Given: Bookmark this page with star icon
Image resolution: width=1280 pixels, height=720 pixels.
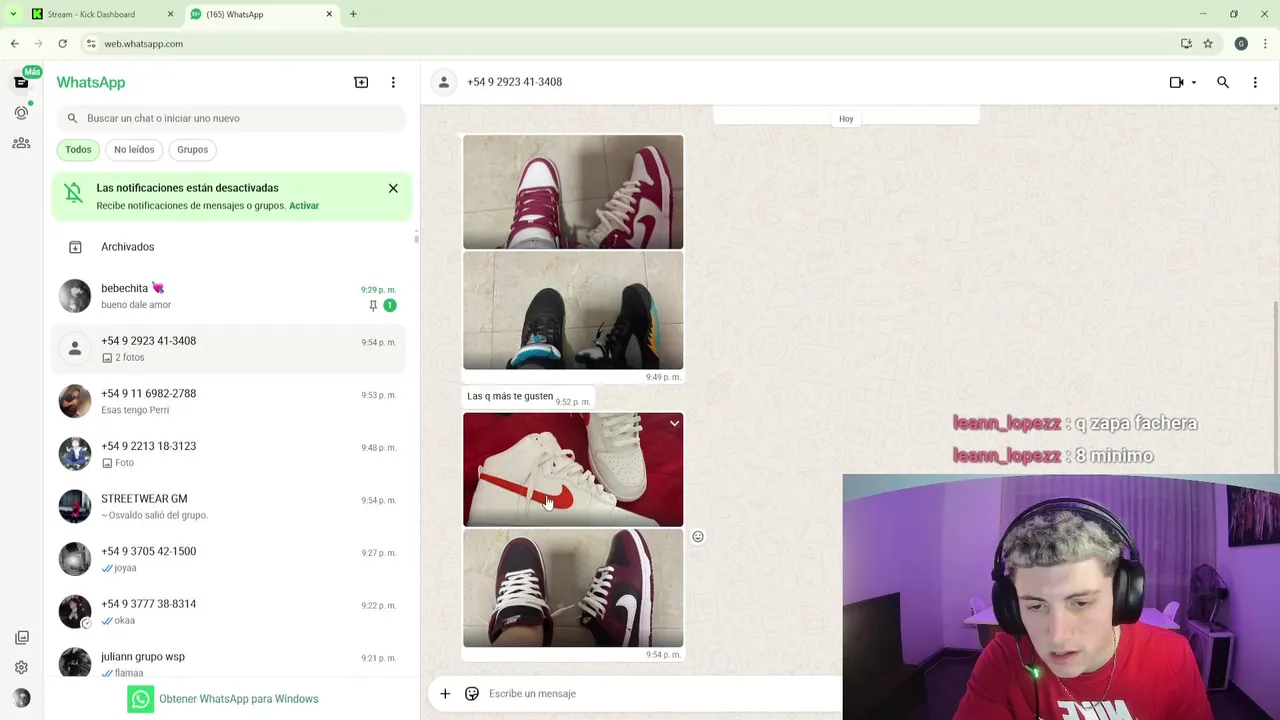Looking at the screenshot, I should point(1208,43).
